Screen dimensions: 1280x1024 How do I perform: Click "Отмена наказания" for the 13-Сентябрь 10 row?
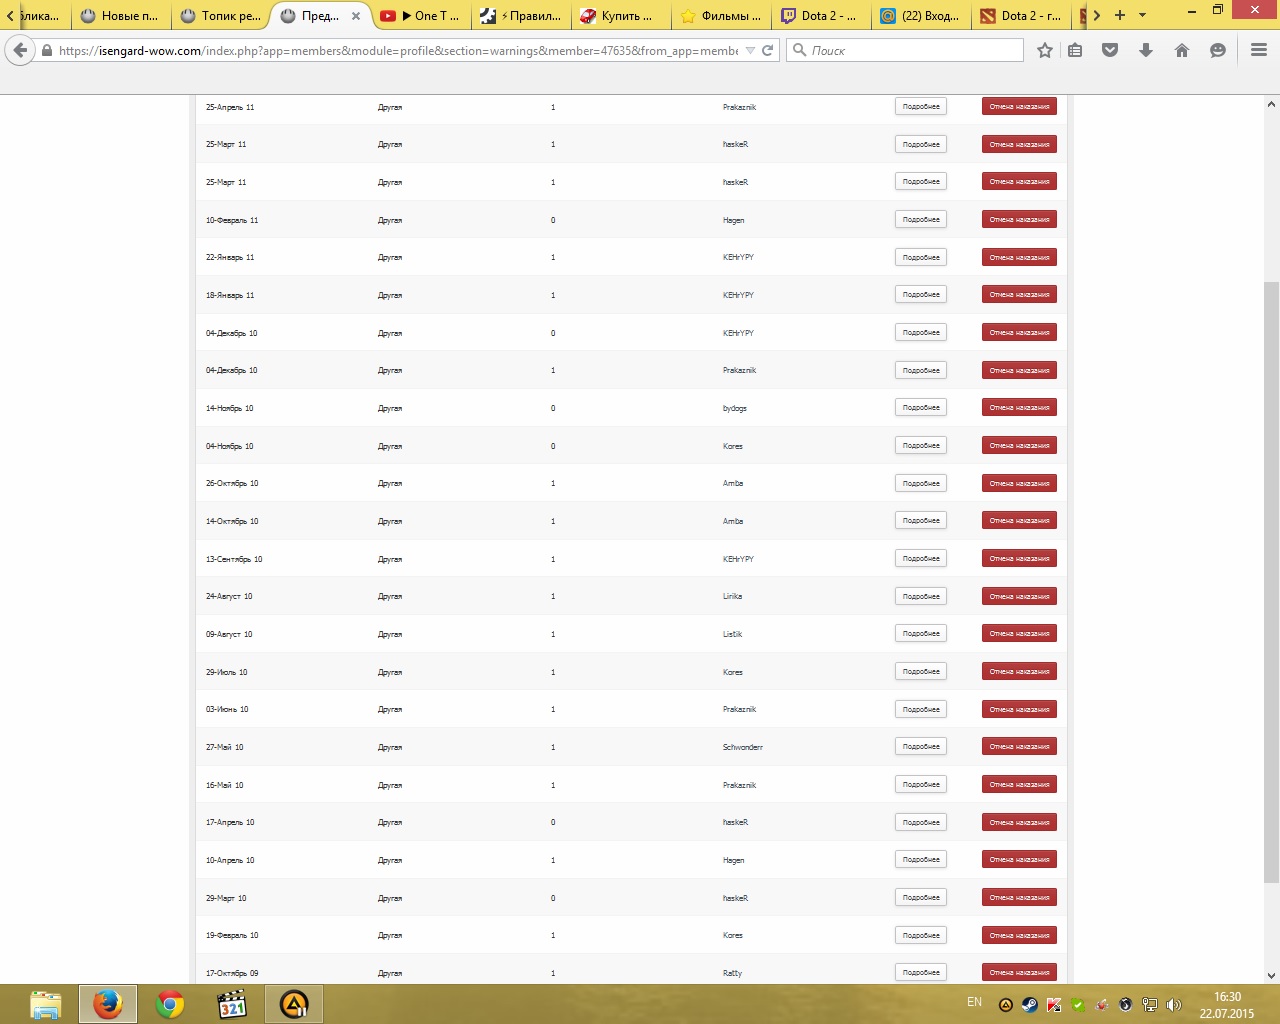1019,558
